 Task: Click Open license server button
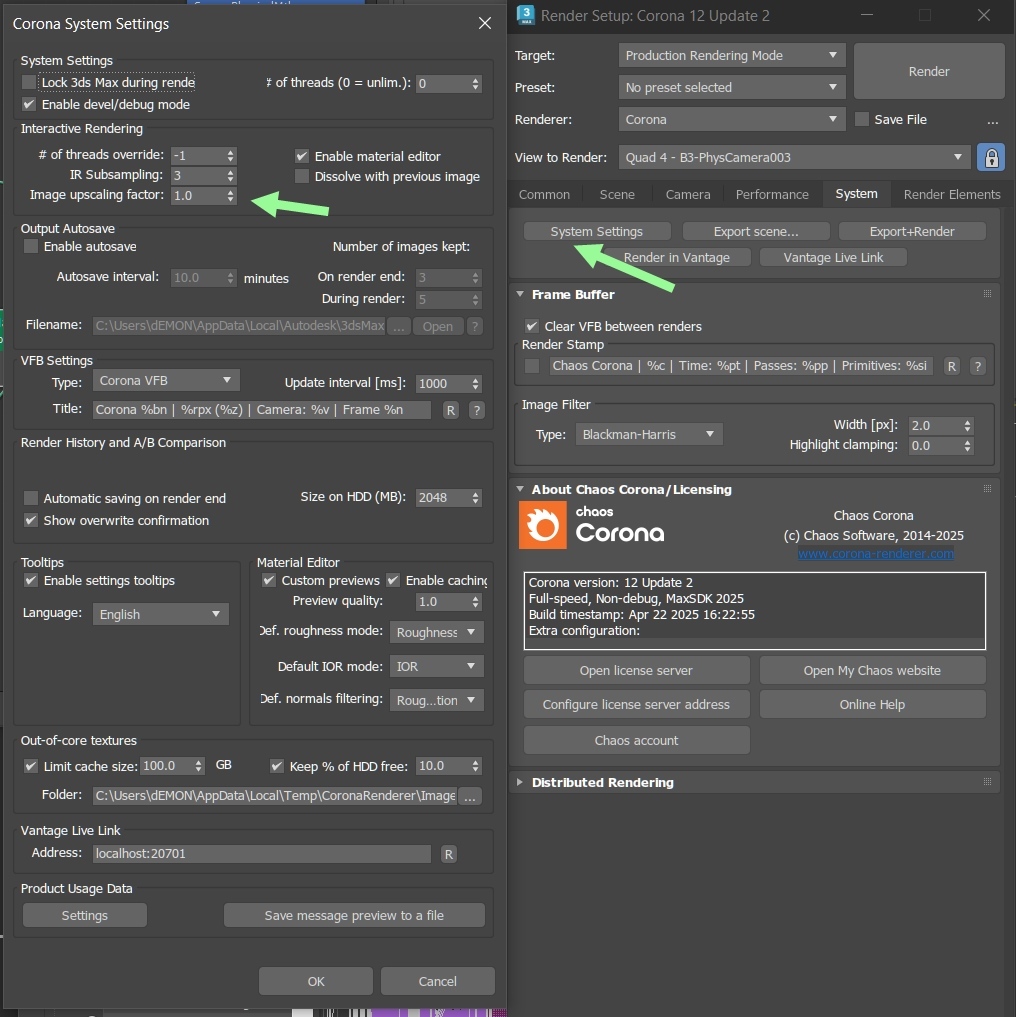(636, 671)
